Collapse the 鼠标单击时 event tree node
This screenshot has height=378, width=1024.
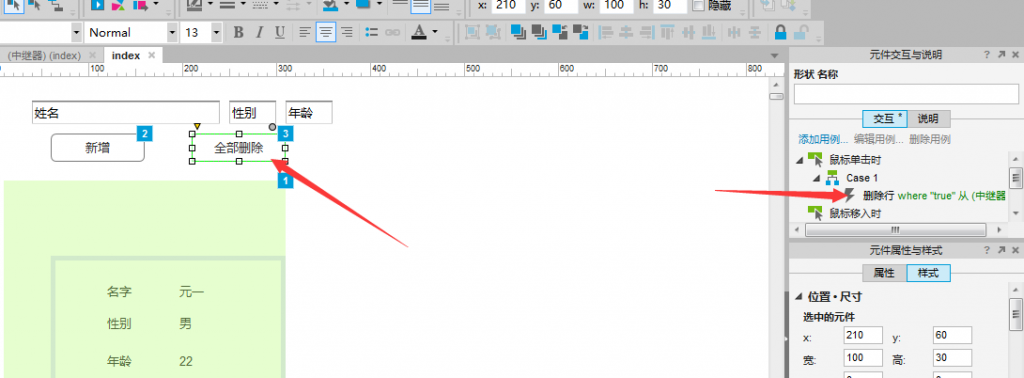coord(799,160)
